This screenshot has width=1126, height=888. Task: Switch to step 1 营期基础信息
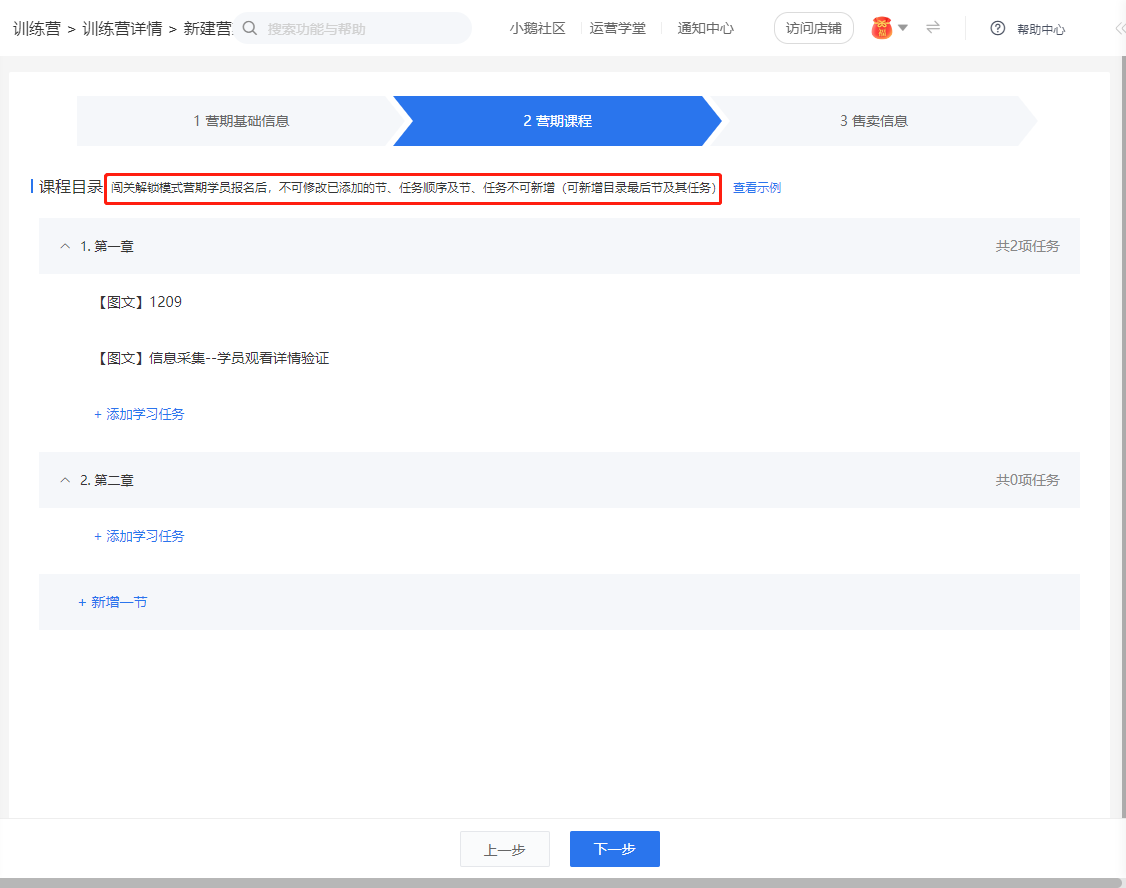tap(241, 121)
